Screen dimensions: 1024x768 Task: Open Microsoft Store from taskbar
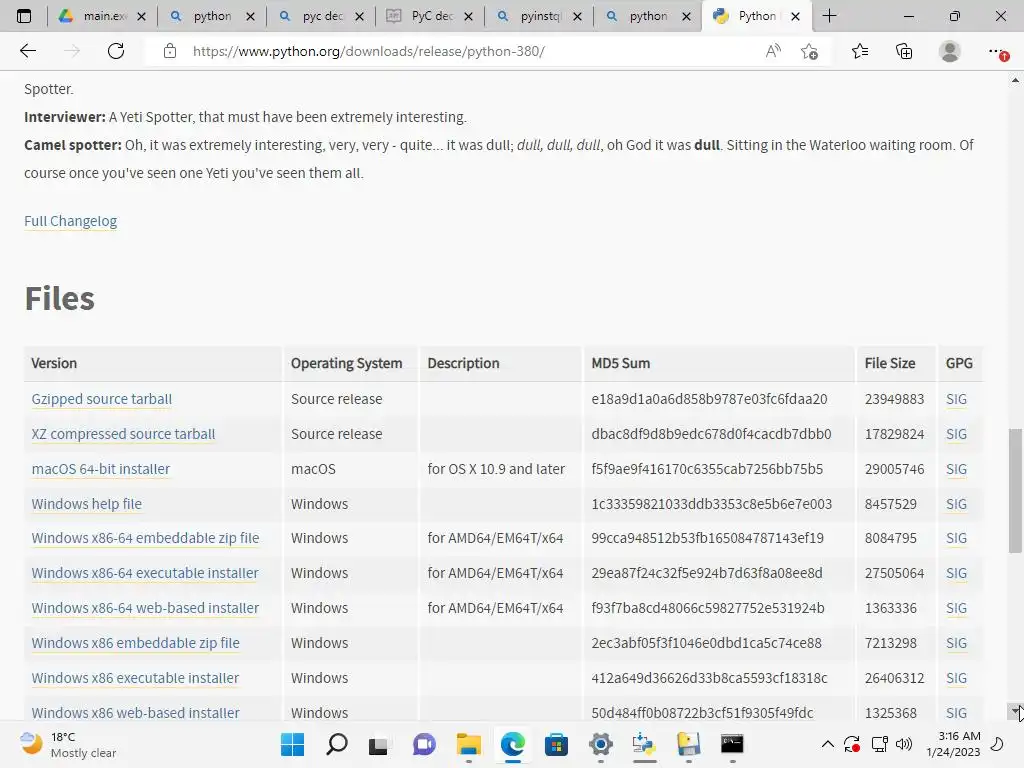tap(556, 744)
